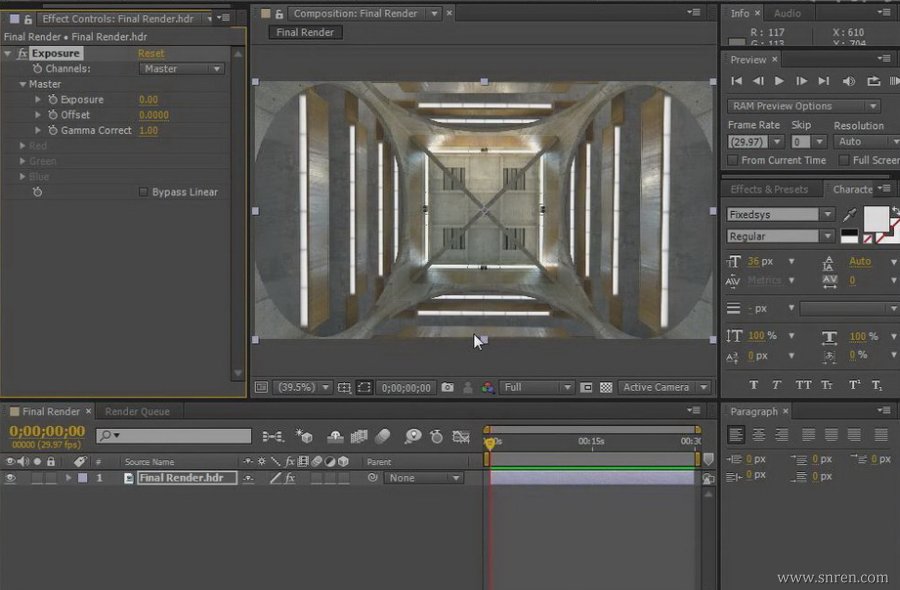Toggle the transparency grid icon
The image size is (900, 590).
[606, 387]
